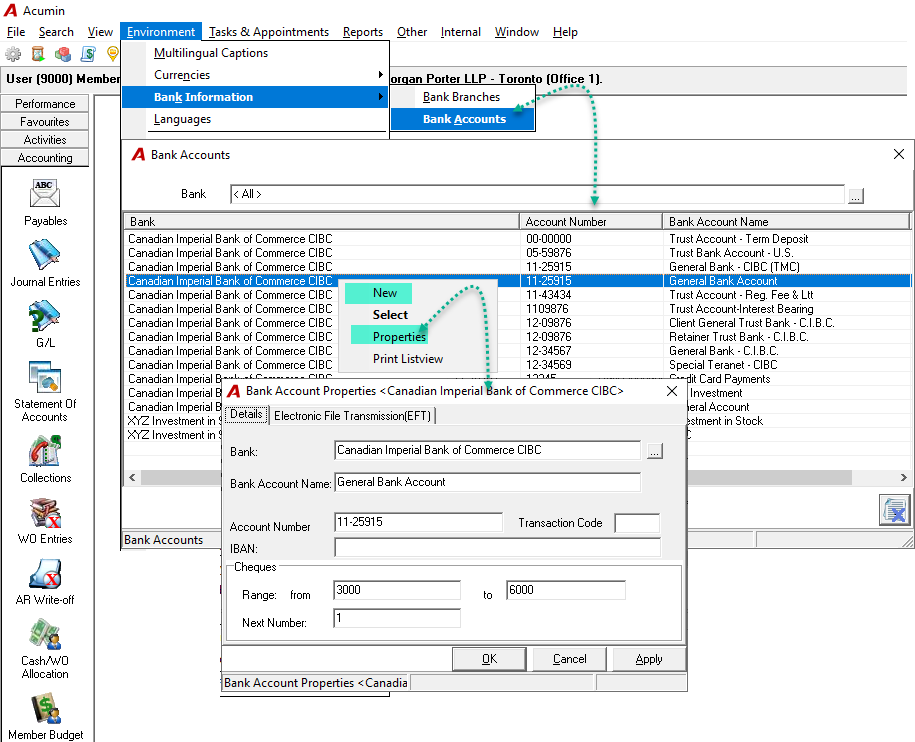Open the G/L sidebar icon
The image size is (915, 742).
click(x=45, y=324)
